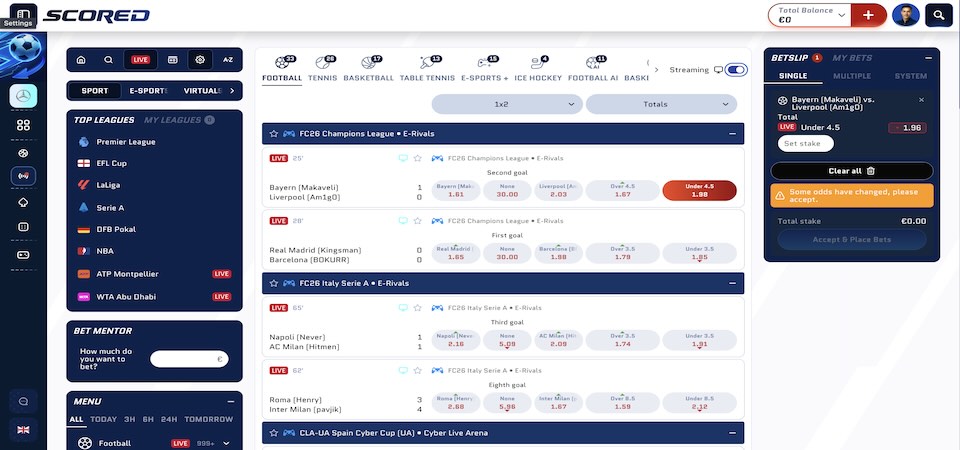Favorite the FC26 Champions League header star
The height and width of the screenshot is (450, 960).
(x=274, y=133)
